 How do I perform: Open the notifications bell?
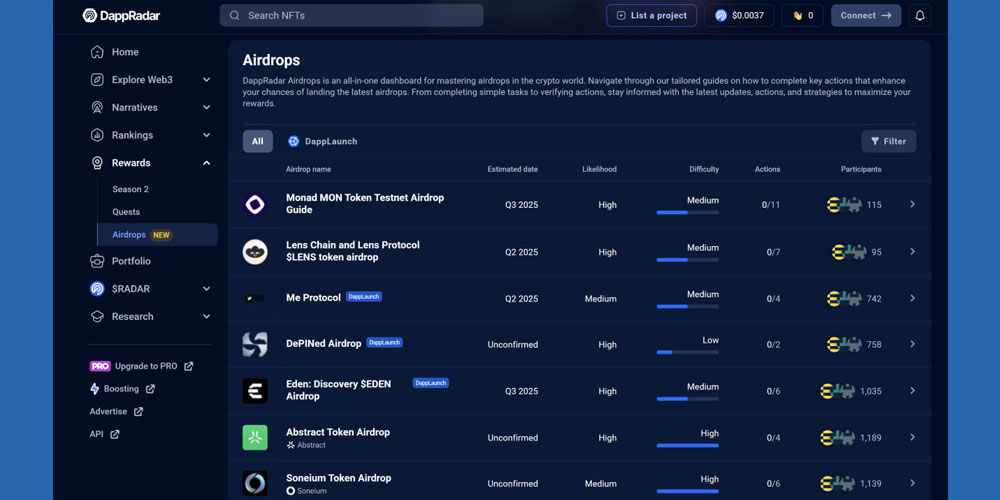click(920, 15)
